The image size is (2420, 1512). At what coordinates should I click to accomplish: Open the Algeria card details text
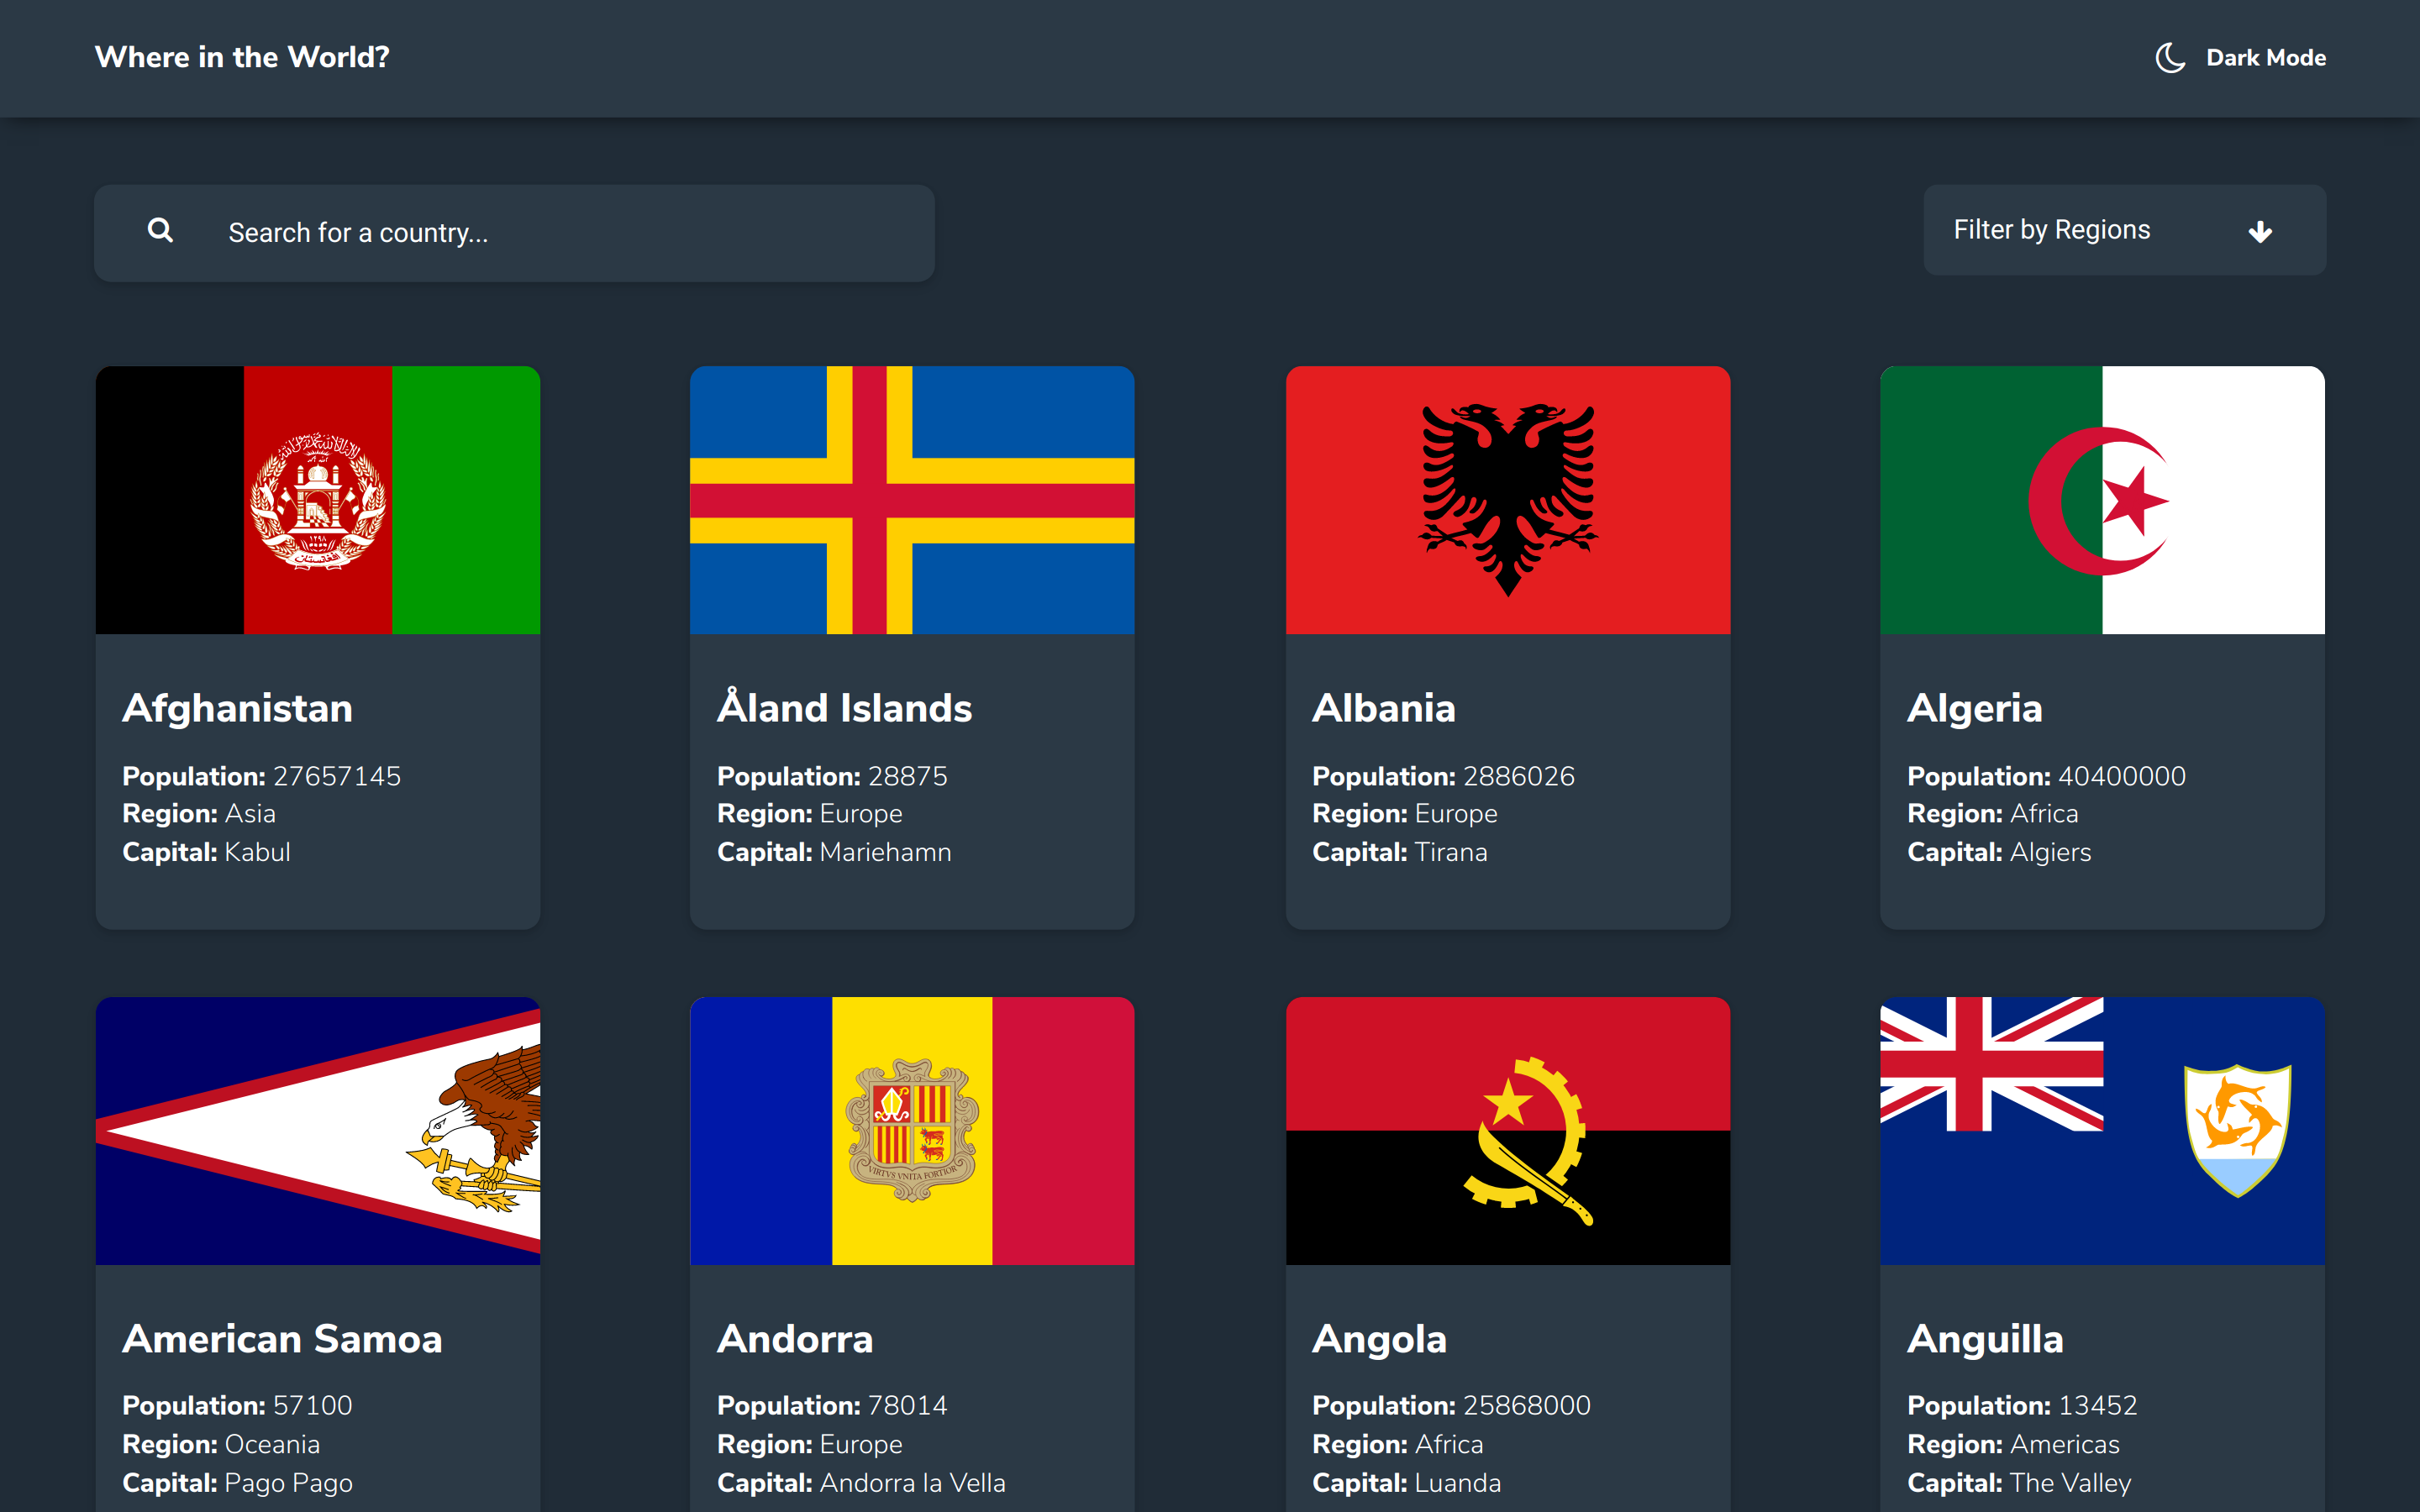pos(2045,814)
